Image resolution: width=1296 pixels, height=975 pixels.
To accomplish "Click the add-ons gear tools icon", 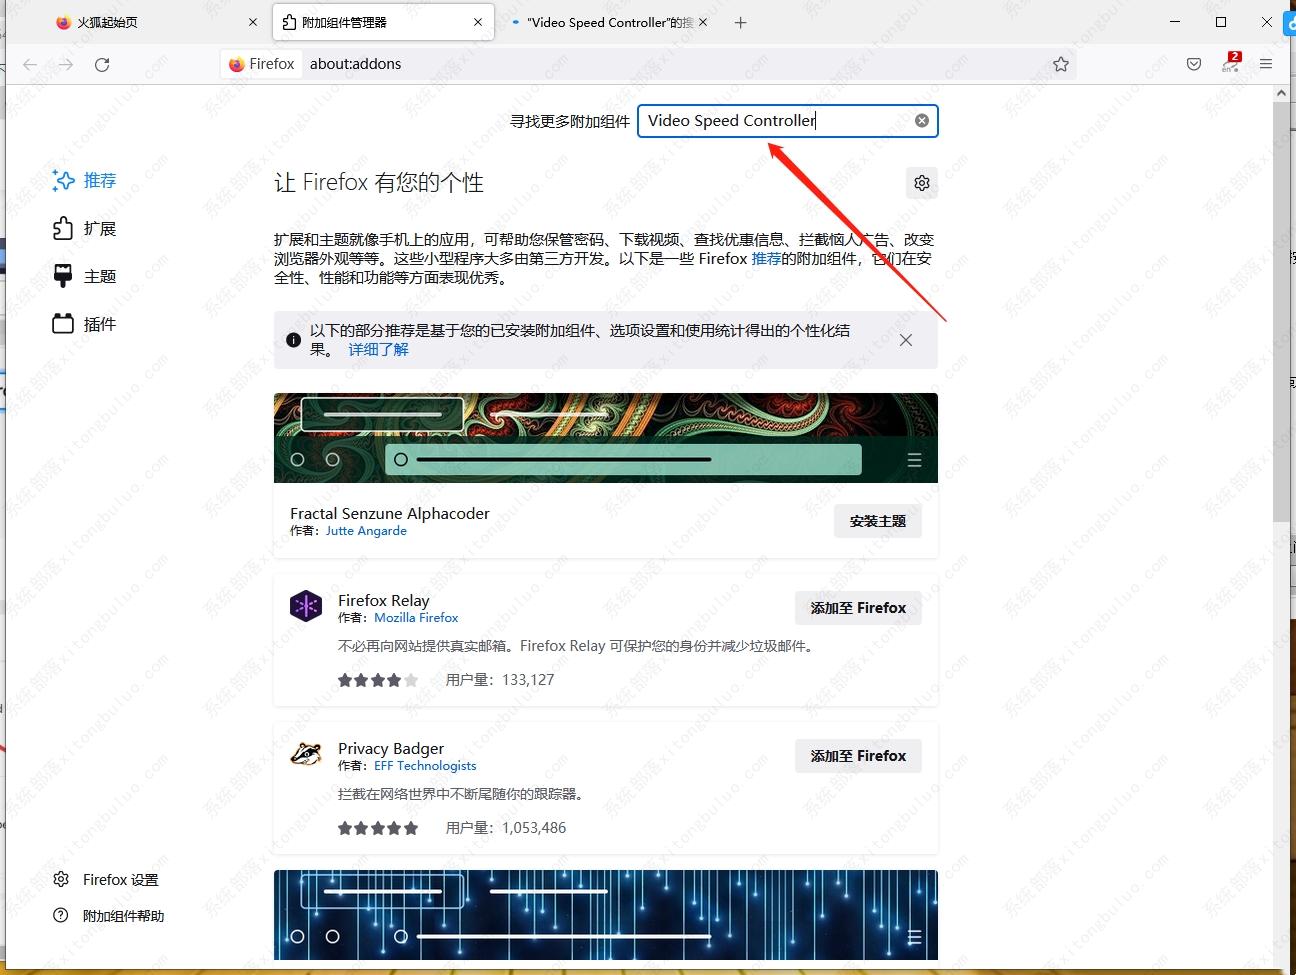I will pyautogui.click(x=922, y=183).
